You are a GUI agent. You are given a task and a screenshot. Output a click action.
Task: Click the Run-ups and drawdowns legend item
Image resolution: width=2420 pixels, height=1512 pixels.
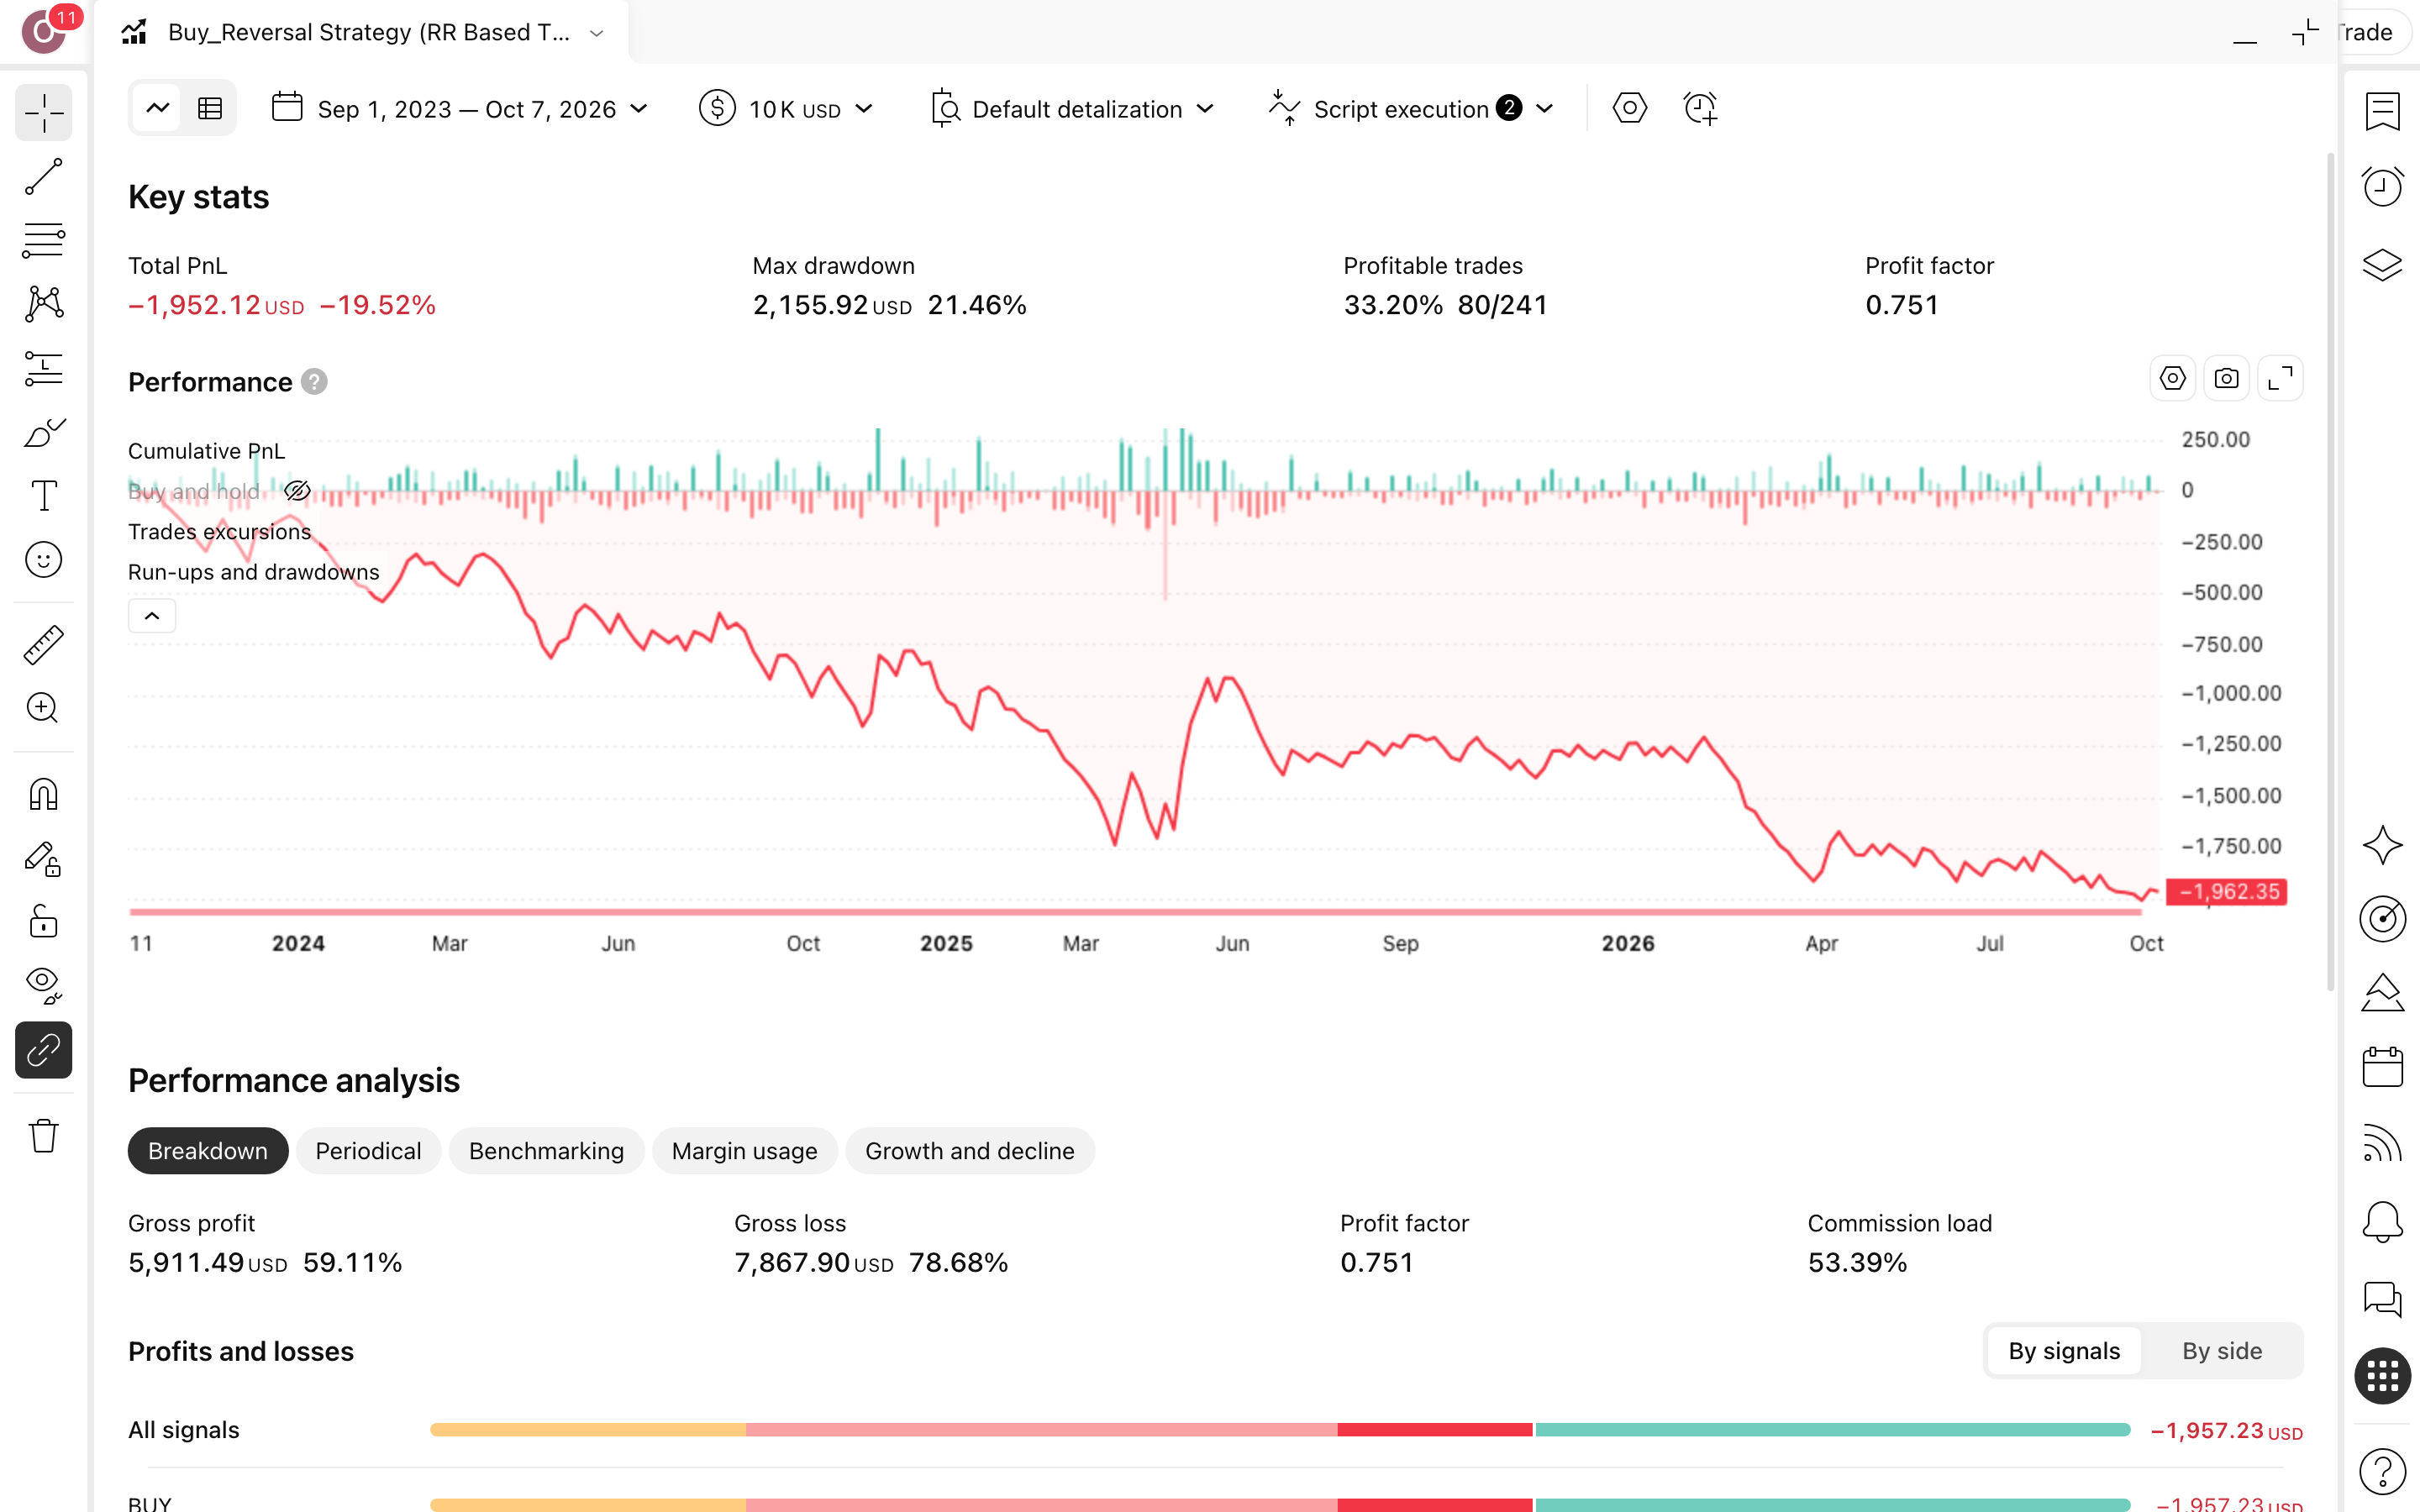[x=253, y=572]
